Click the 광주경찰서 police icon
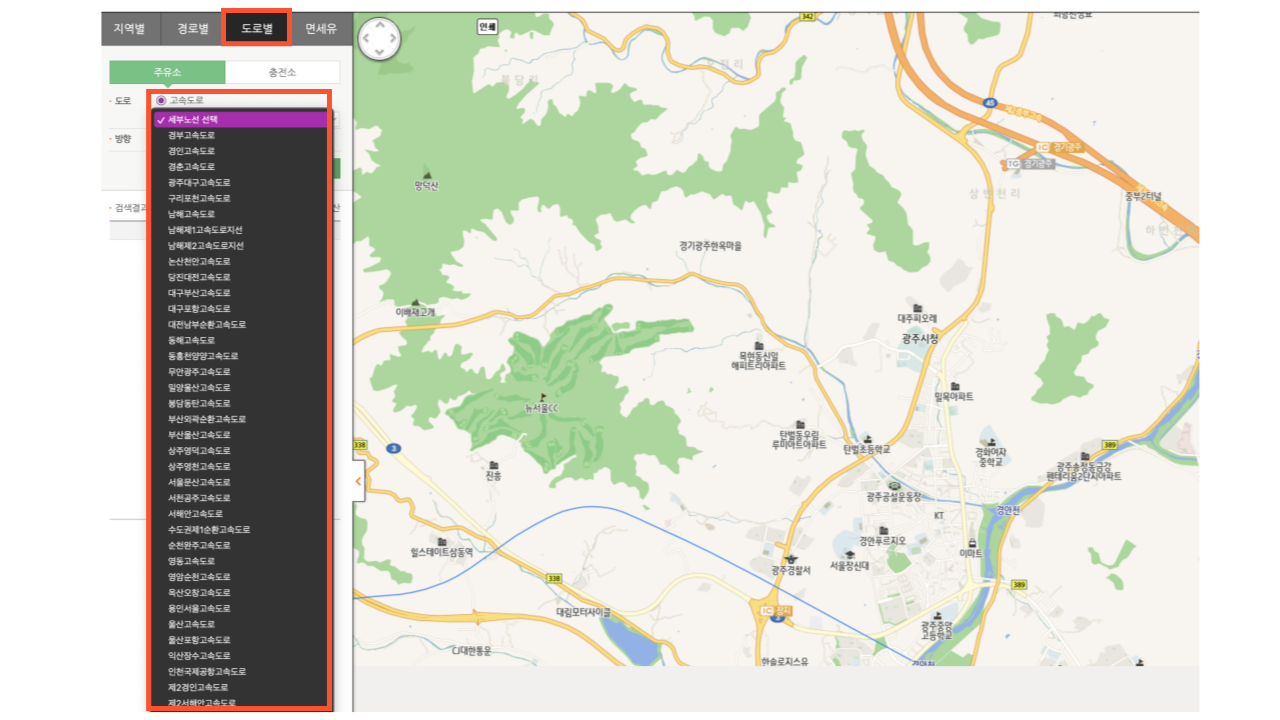The image size is (1280, 720). click(x=792, y=558)
